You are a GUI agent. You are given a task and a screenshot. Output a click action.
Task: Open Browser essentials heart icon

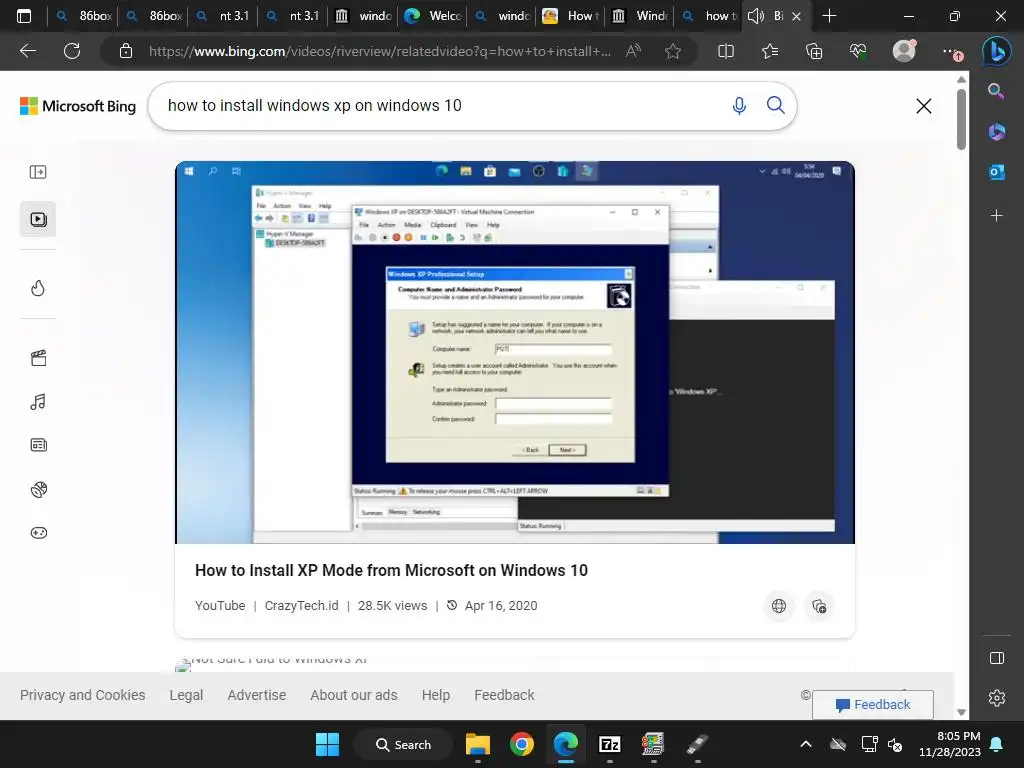[x=858, y=51]
